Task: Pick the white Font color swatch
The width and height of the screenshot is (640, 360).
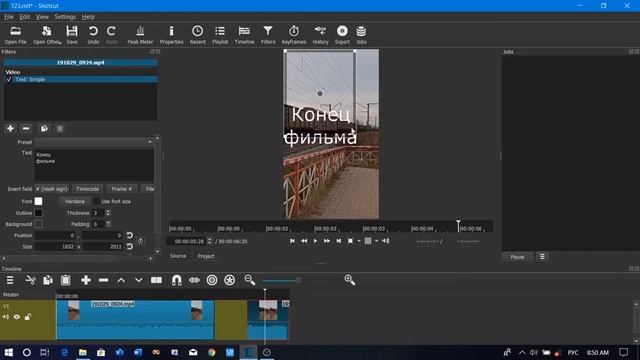Action: click(x=38, y=201)
